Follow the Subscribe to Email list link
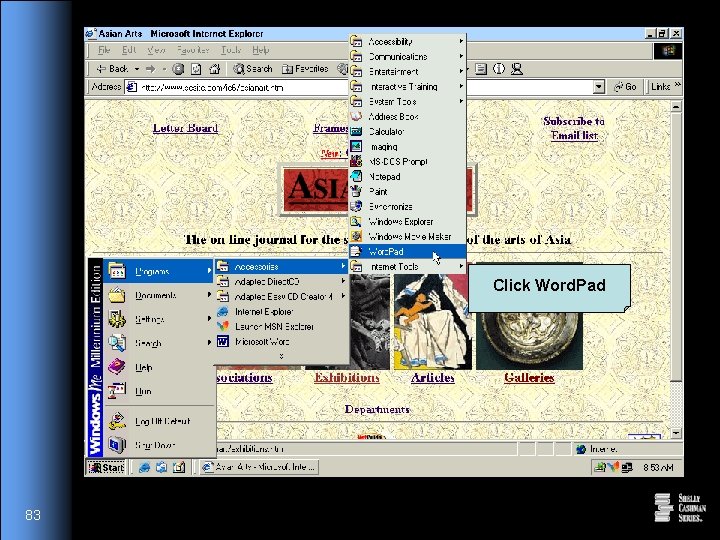The image size is (720, 540). coord(574,129)
